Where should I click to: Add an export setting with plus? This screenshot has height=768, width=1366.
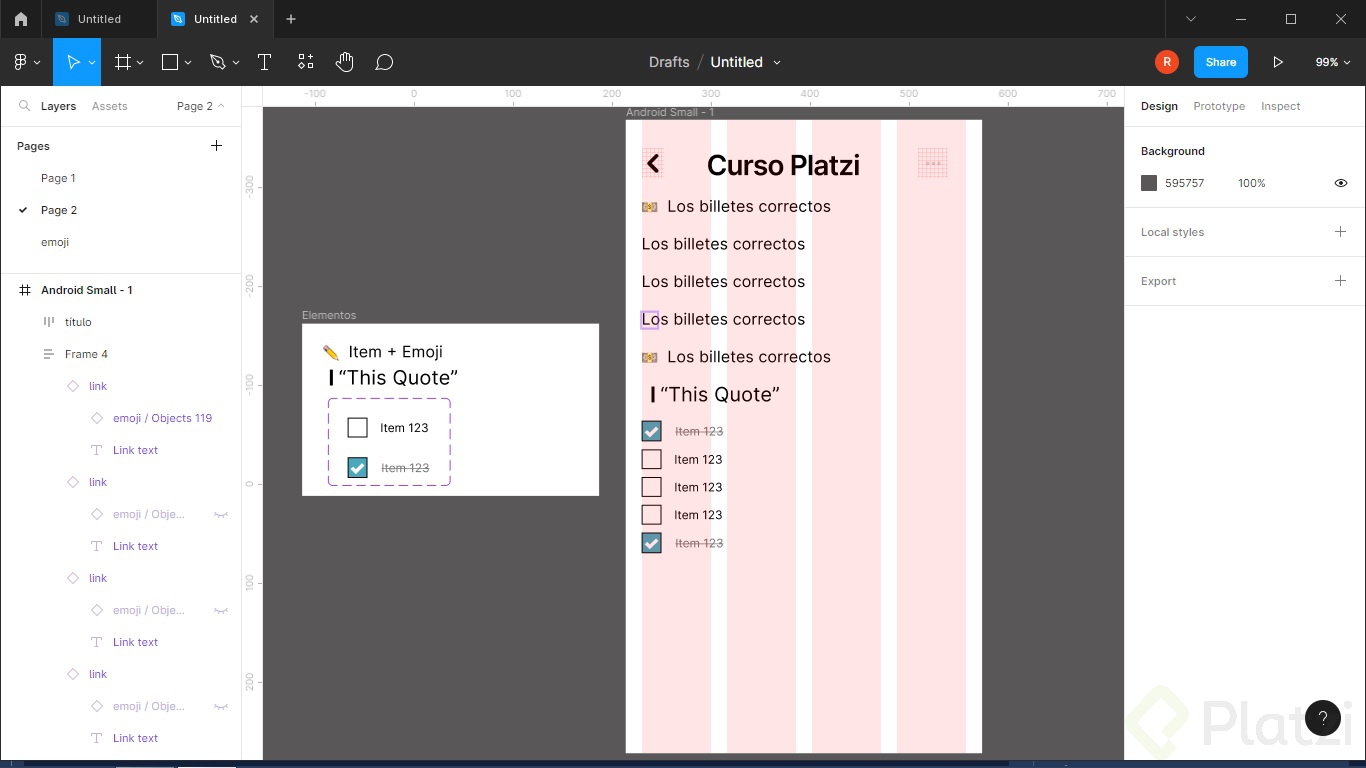pyautogui.click(x=1340, y=281)
